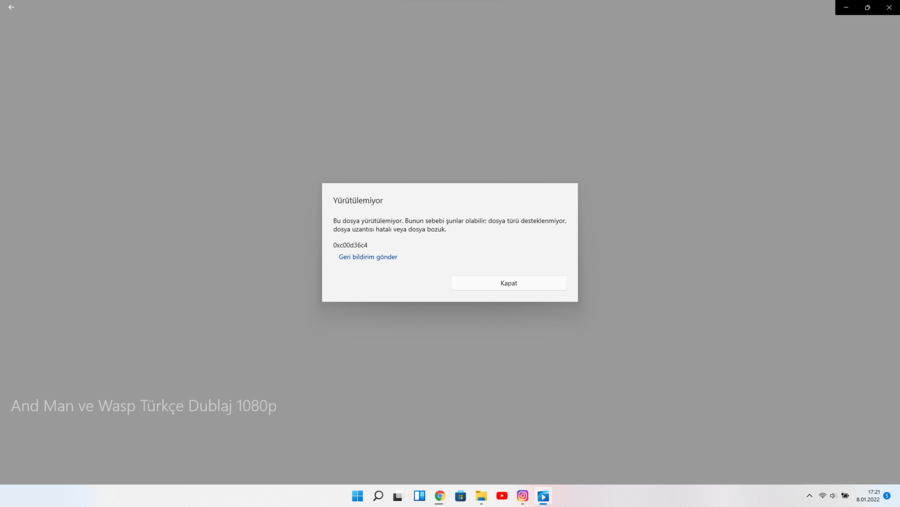Viewport: 900px width, 507px height.
Task: Open the notification count badge
Action: click(x=887, y=496)
